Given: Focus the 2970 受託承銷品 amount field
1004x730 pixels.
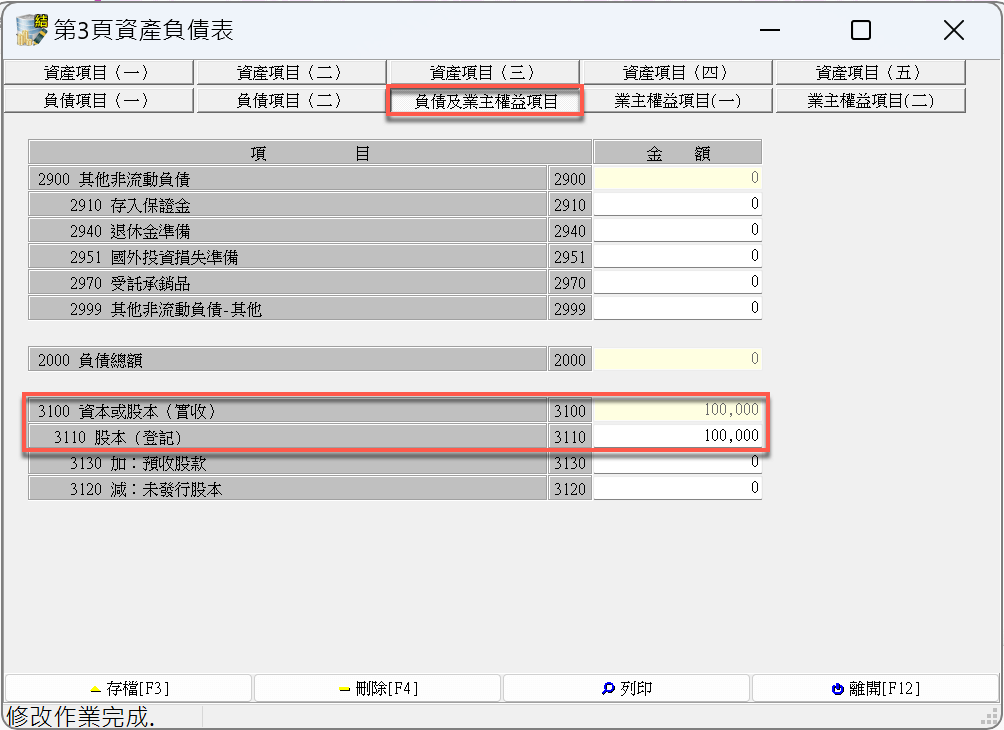Looking at the screenshot, I should pyautogui.click(x=677, y=282).
